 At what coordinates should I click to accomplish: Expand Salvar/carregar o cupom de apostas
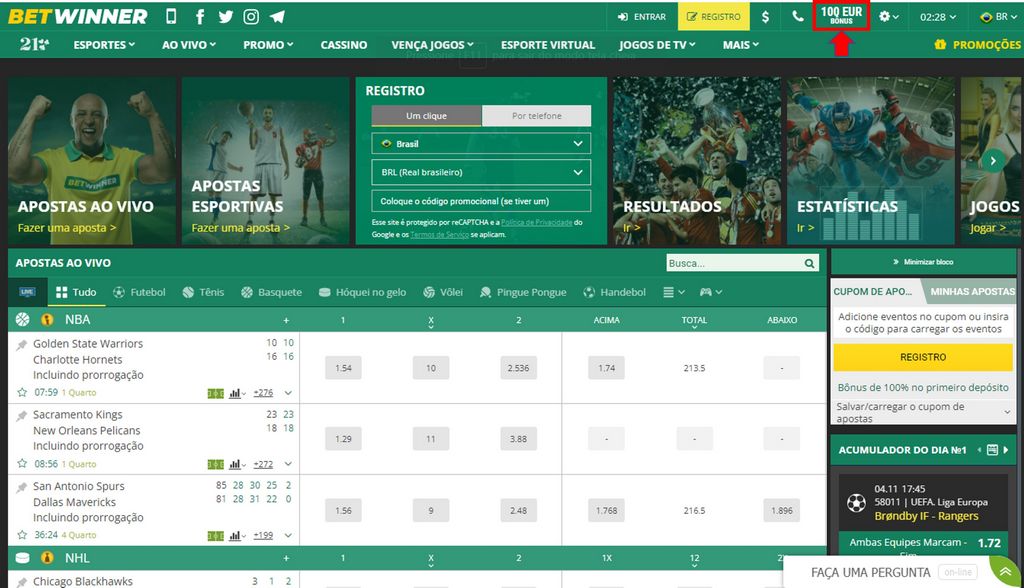(923, 412)
